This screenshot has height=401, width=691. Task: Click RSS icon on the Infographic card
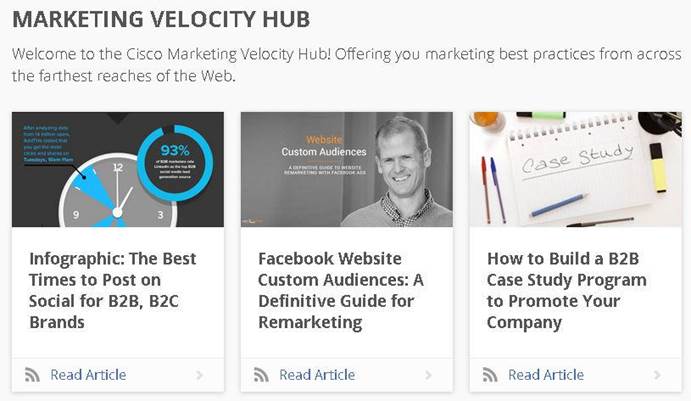coord(33,375)
